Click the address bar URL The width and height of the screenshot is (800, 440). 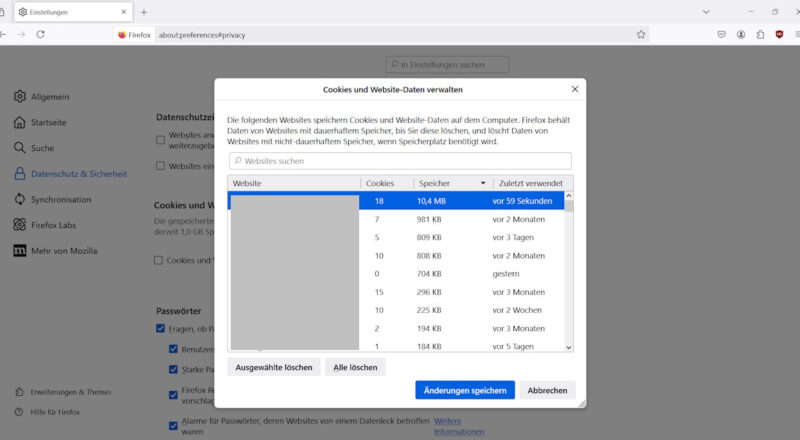point(202,35)
